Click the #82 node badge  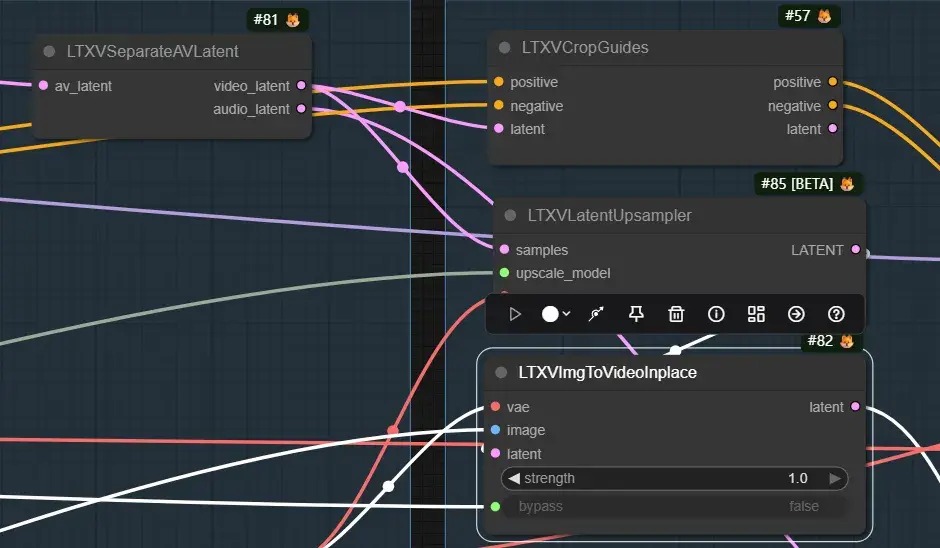(830, 341)
